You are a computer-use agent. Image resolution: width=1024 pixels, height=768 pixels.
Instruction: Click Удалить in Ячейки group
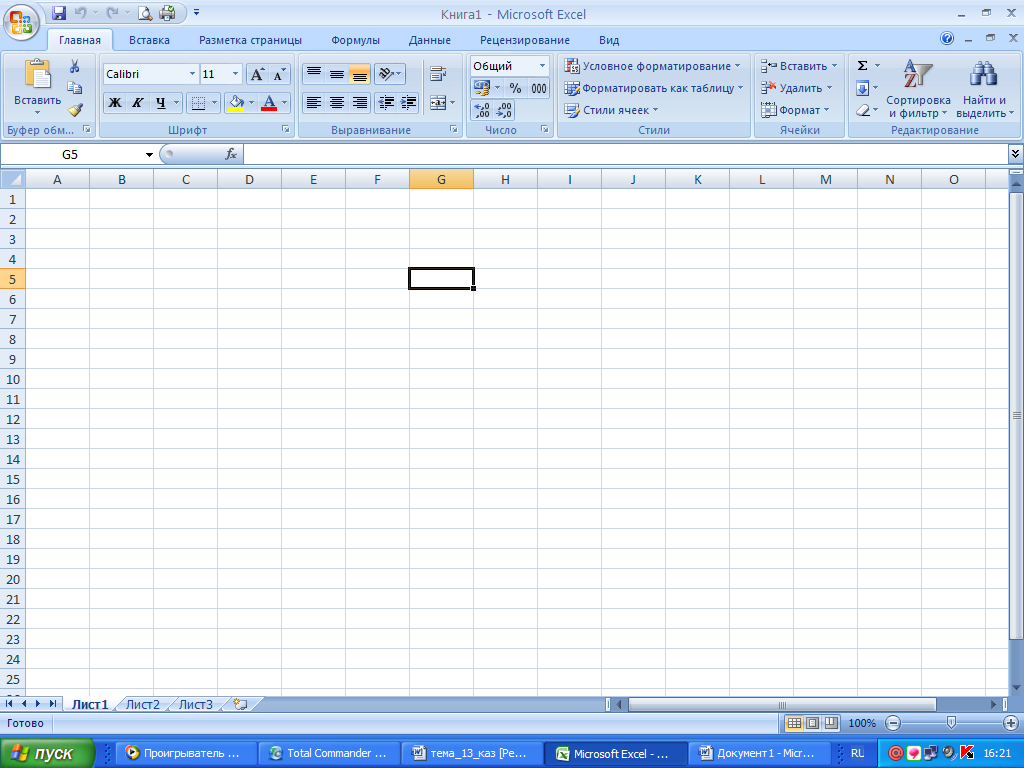coord(796,88)
